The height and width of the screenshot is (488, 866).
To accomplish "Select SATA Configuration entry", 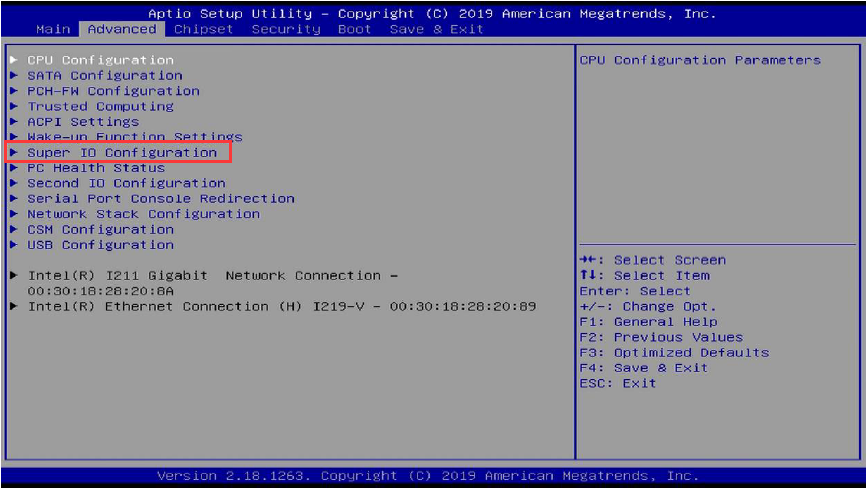I will (x=104, y=75).
